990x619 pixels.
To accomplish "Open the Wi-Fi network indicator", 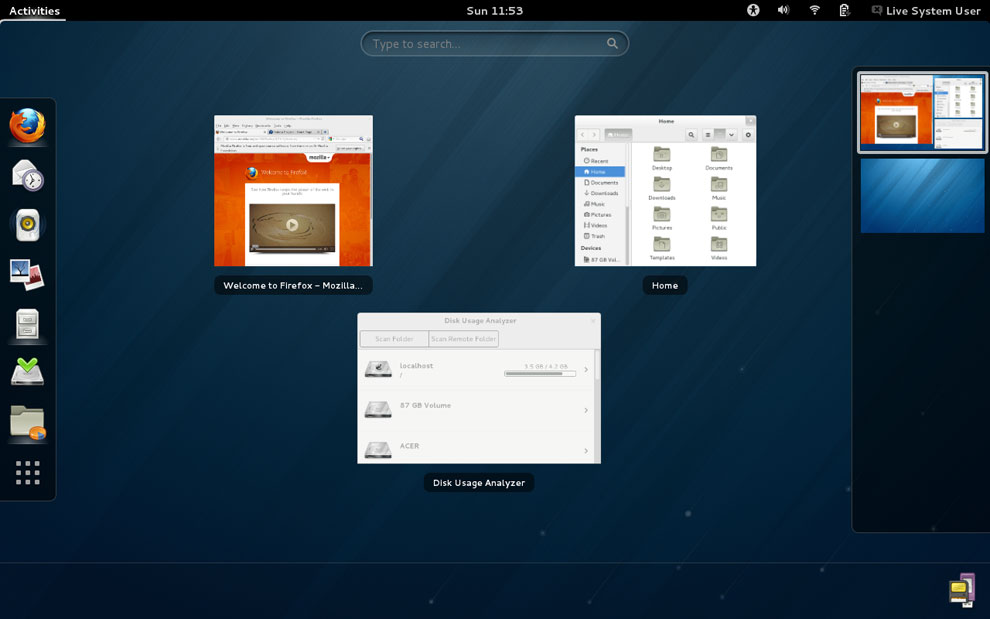I will [814, 10].
